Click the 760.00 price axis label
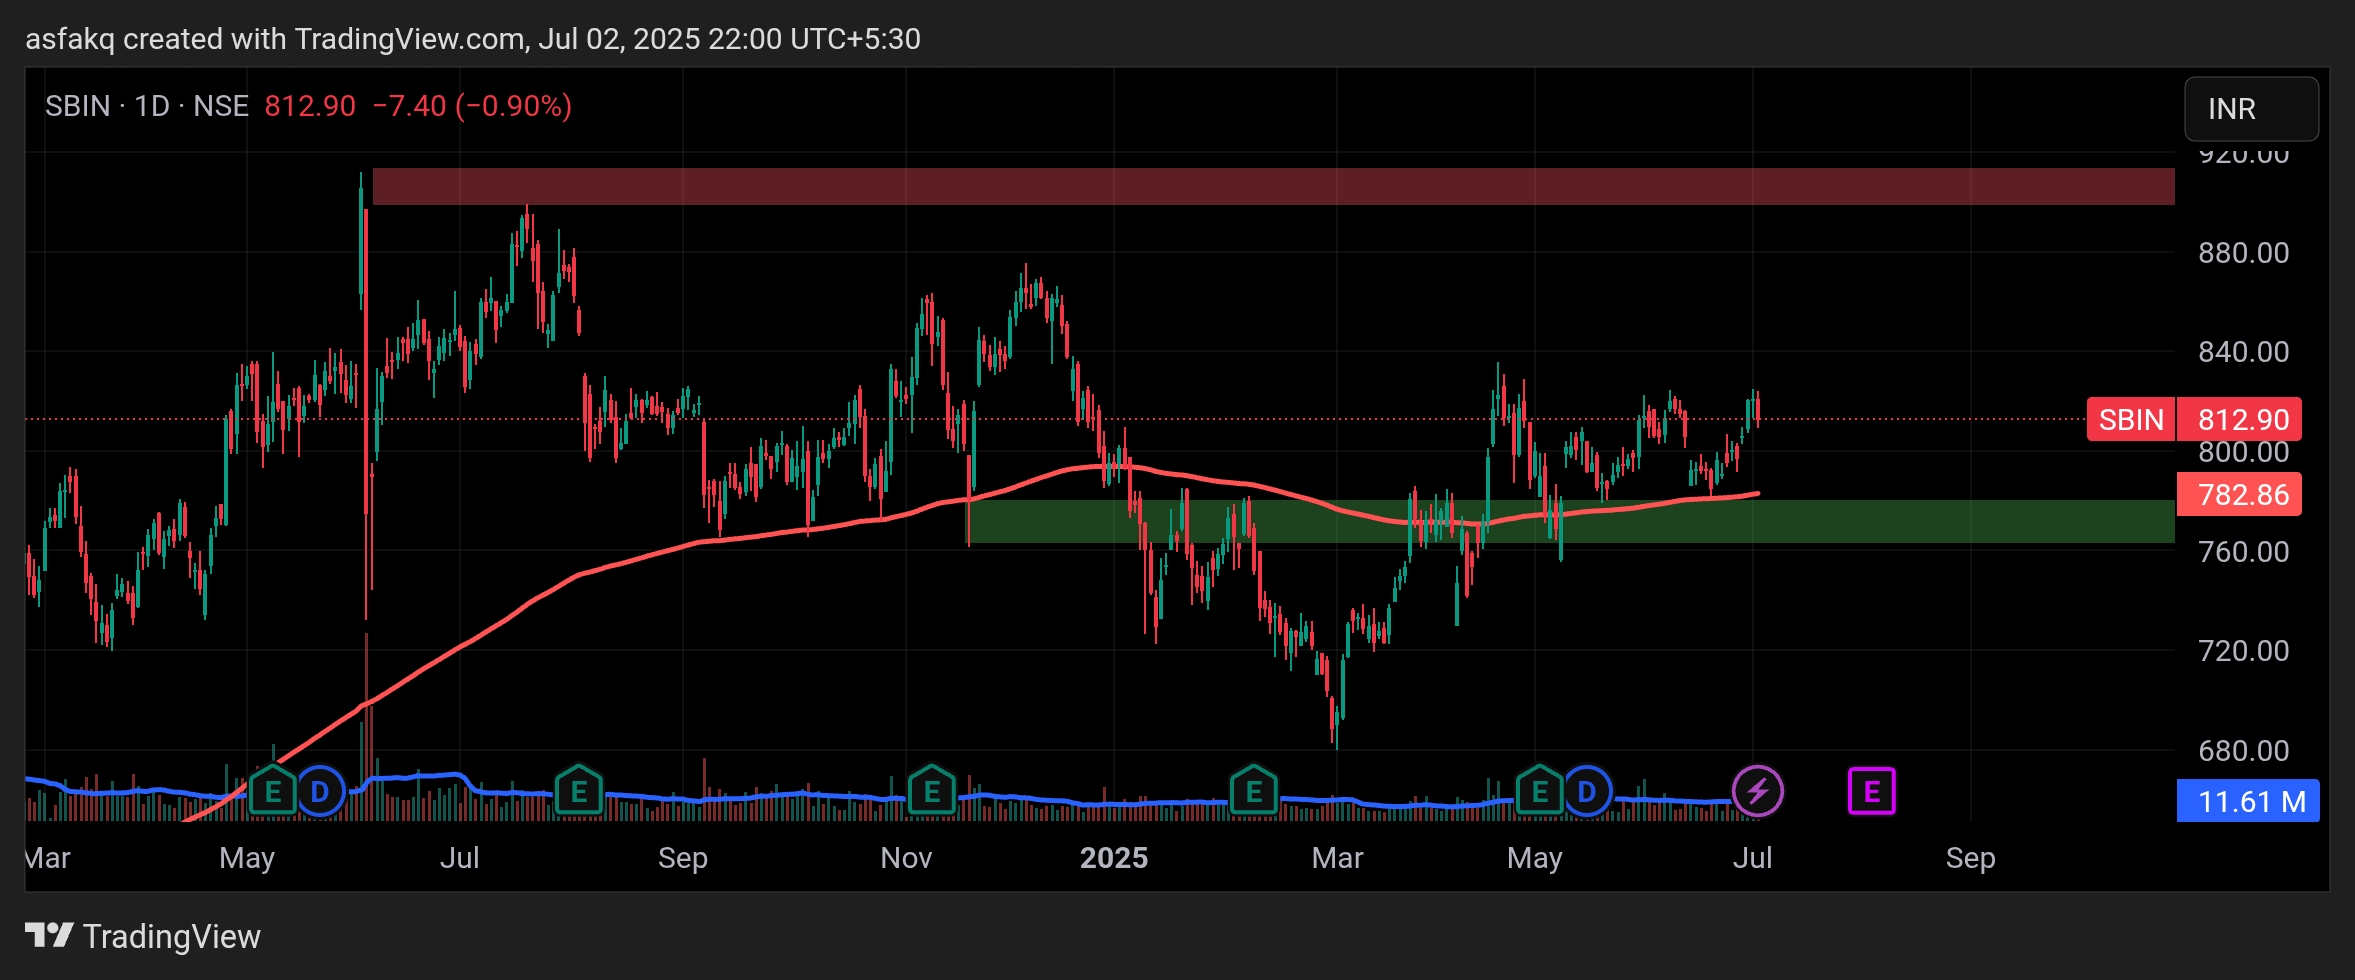Image resolution: width=2355 pixels, height=980 pixels. (x=2243, y=552)
